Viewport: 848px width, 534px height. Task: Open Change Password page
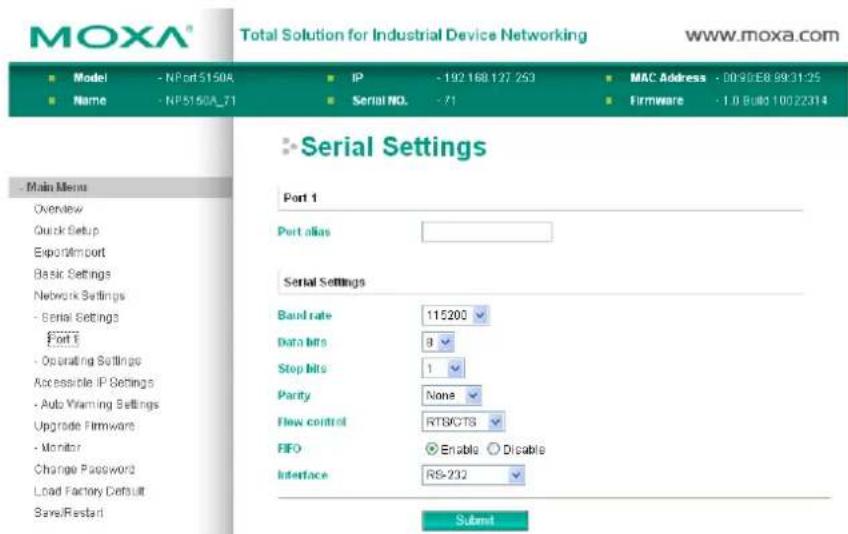pyautogui.click(x=84, y=469)
